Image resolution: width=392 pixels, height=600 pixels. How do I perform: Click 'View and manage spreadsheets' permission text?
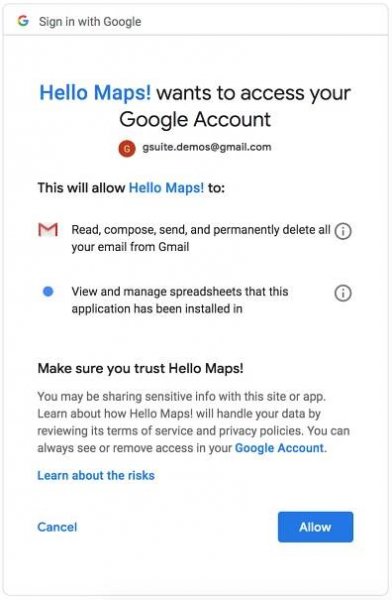pyautogui.click(x=180, y=300)
